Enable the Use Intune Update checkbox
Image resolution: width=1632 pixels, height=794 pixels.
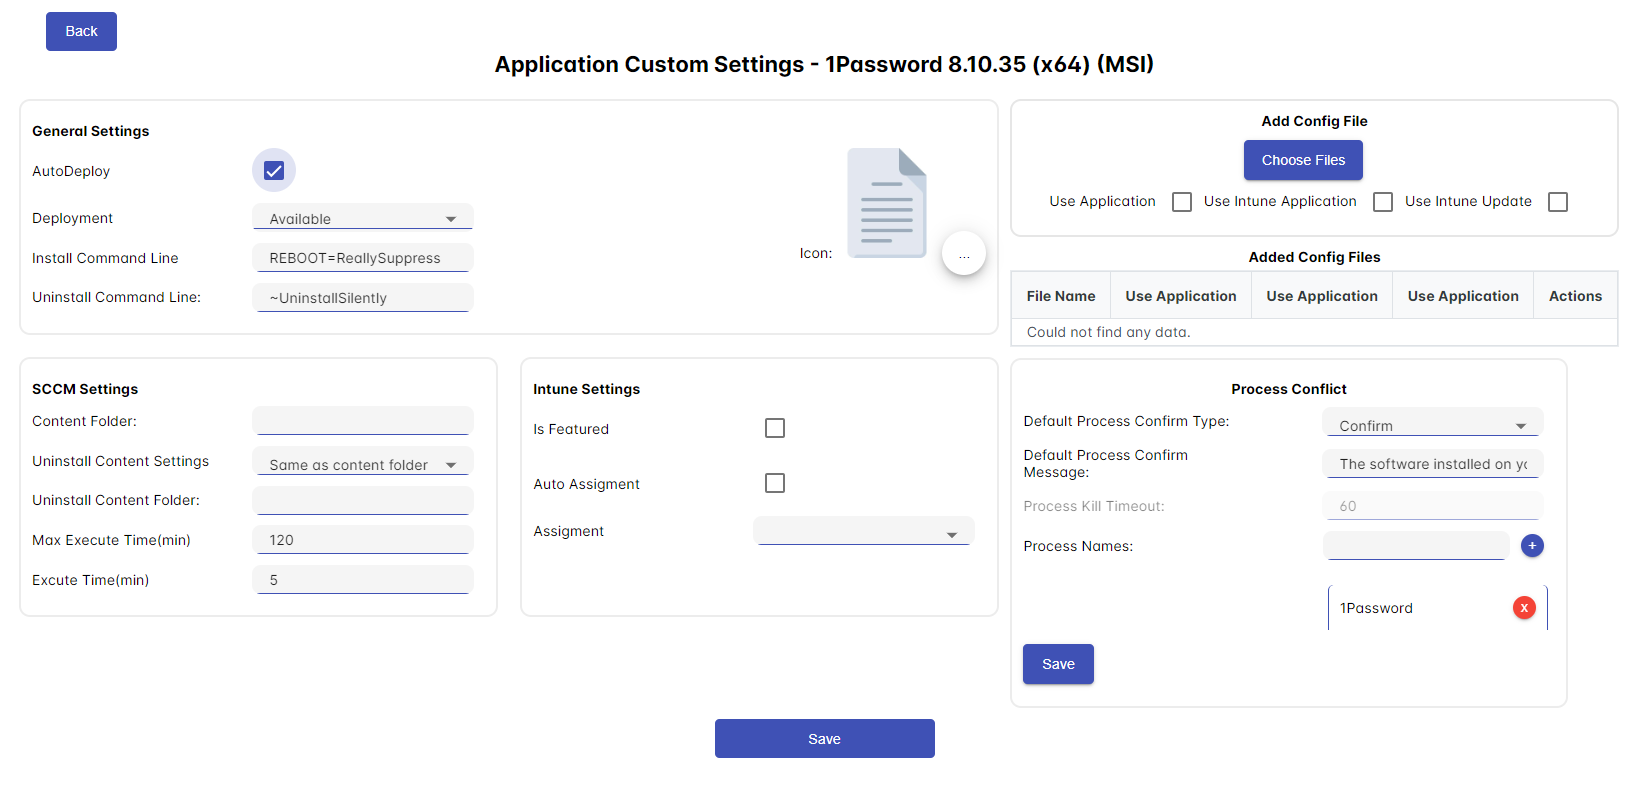tap(1558, 202)
